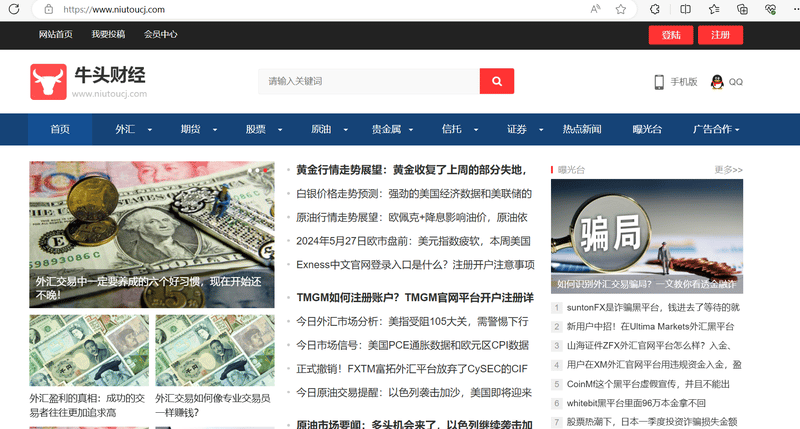Toggle split screen icon
Image resolution: width=800 pixels, height=429 pixels.
(685, 9)
